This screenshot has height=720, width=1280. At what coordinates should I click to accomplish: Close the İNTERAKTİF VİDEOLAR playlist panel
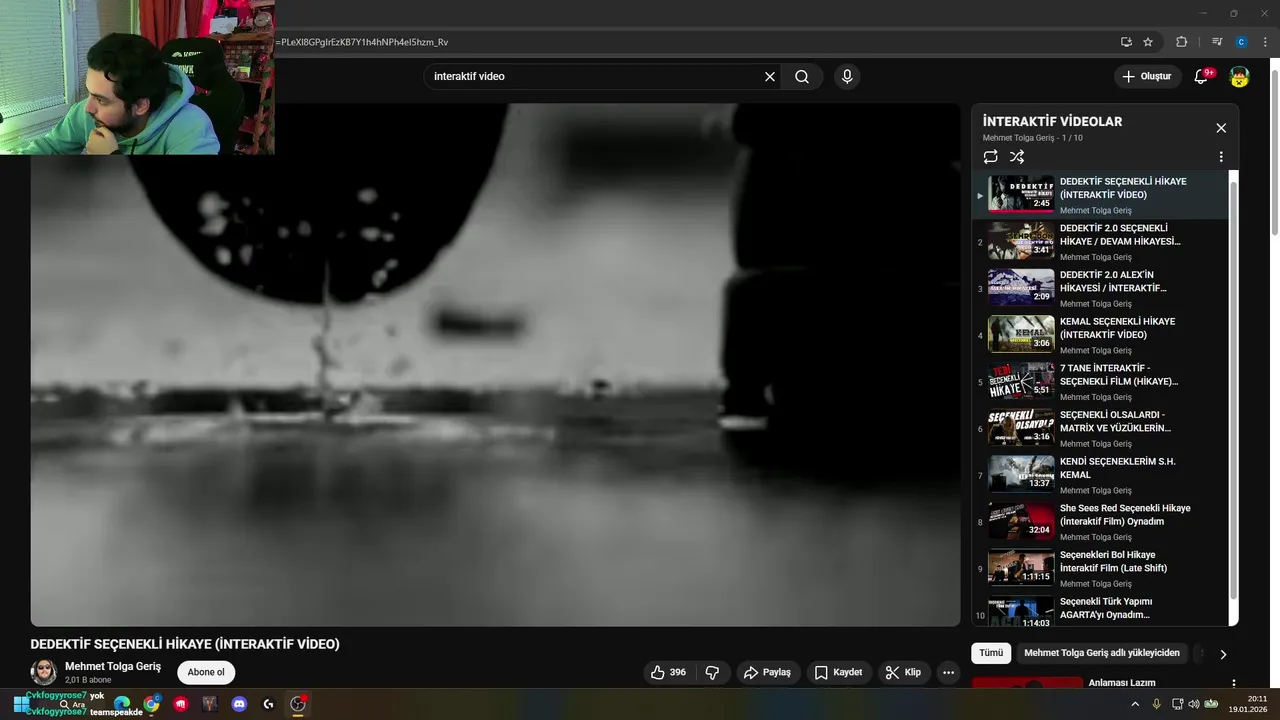(1221, 128)
